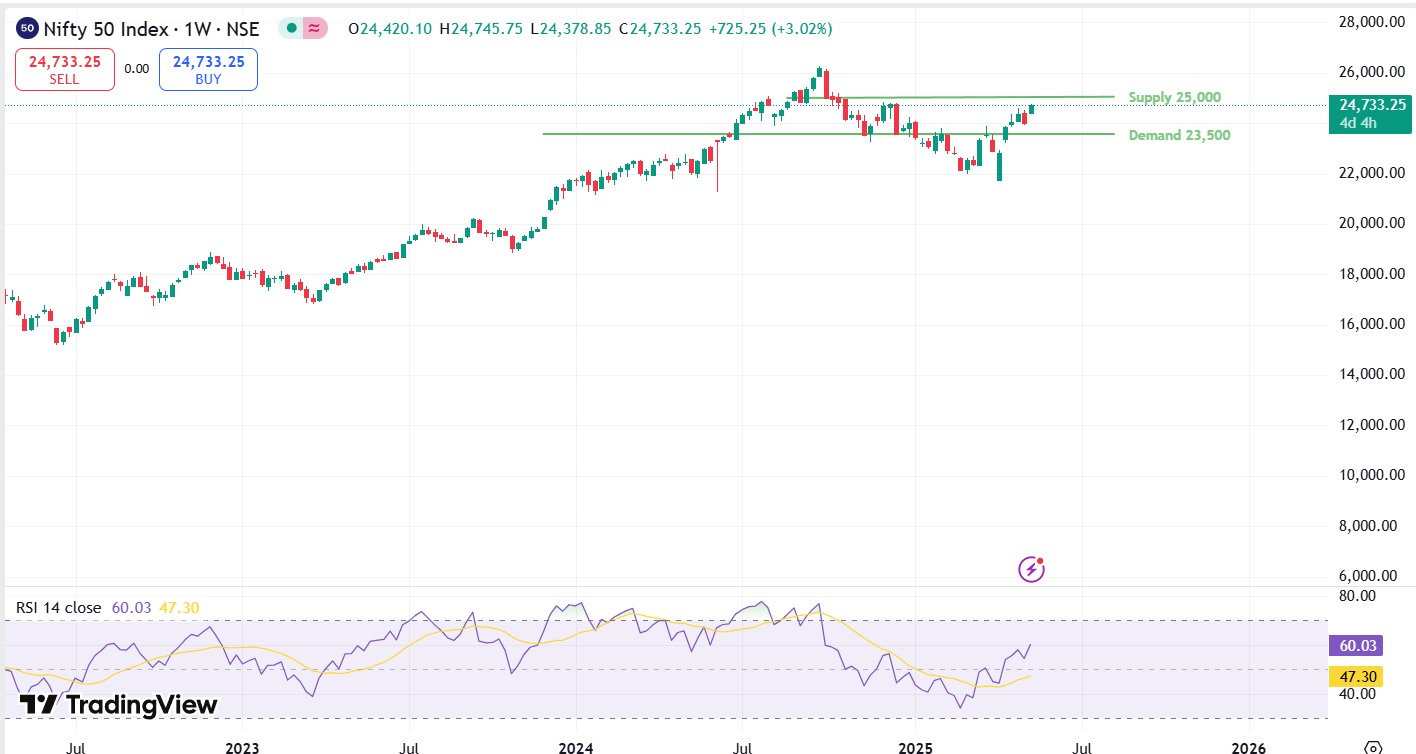
Task: Click the High value H24,745.75
Action: (481, 29)
